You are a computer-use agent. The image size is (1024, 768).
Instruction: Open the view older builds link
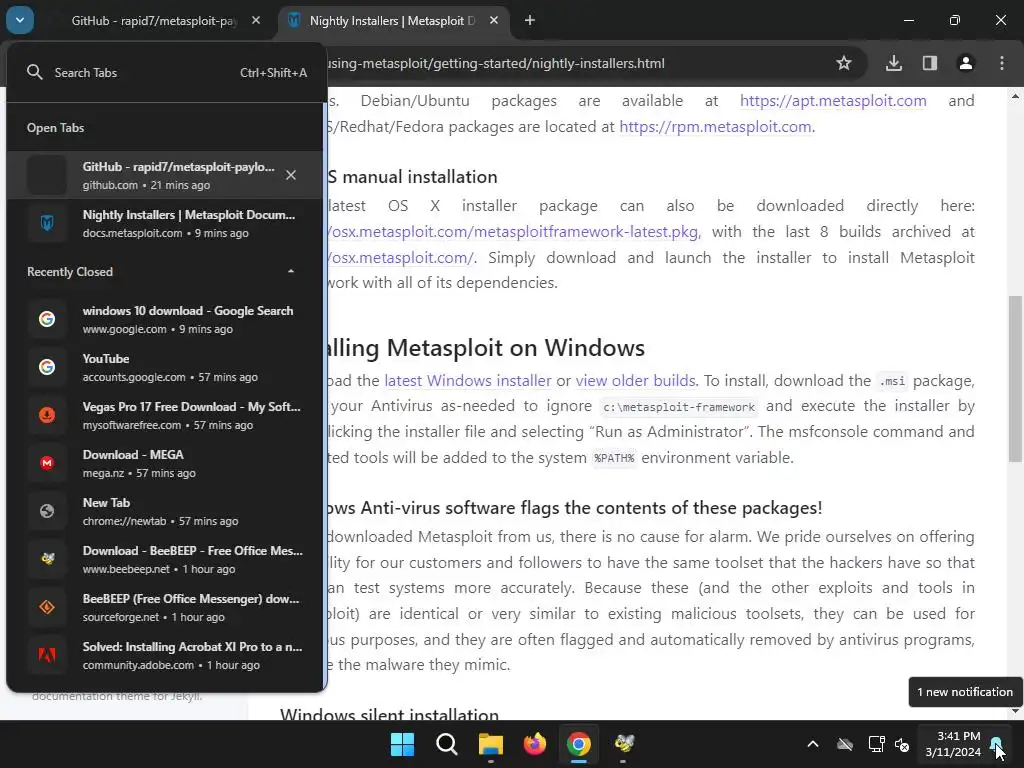[635, 381]
